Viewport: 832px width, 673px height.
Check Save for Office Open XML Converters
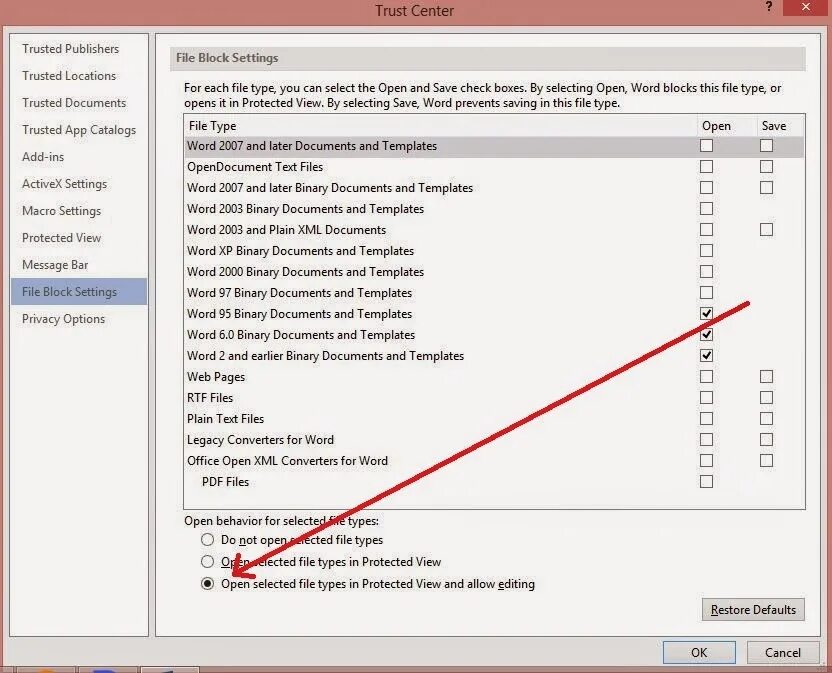click(766, 461)
